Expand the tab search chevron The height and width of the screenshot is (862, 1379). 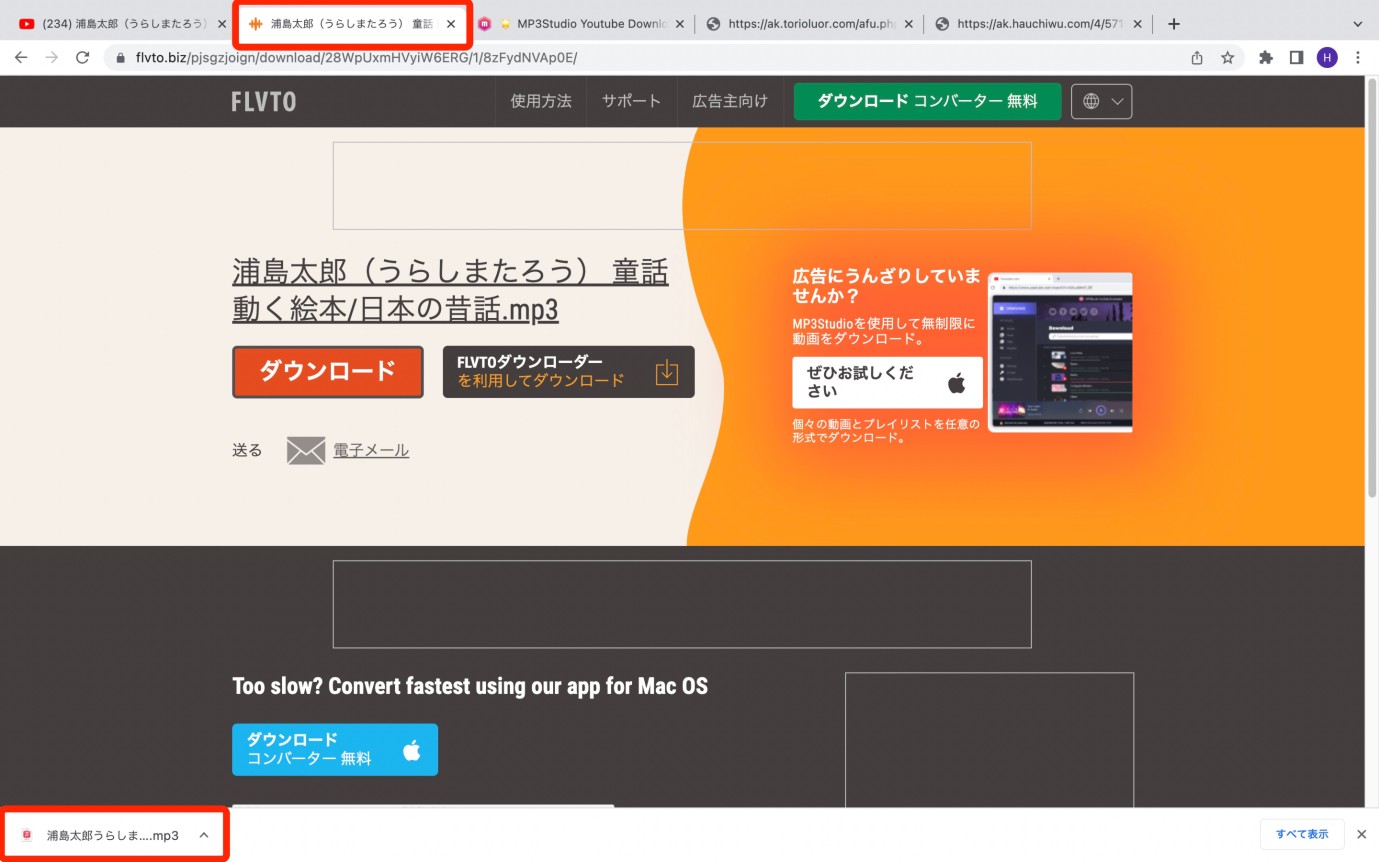click(1358, 24)
